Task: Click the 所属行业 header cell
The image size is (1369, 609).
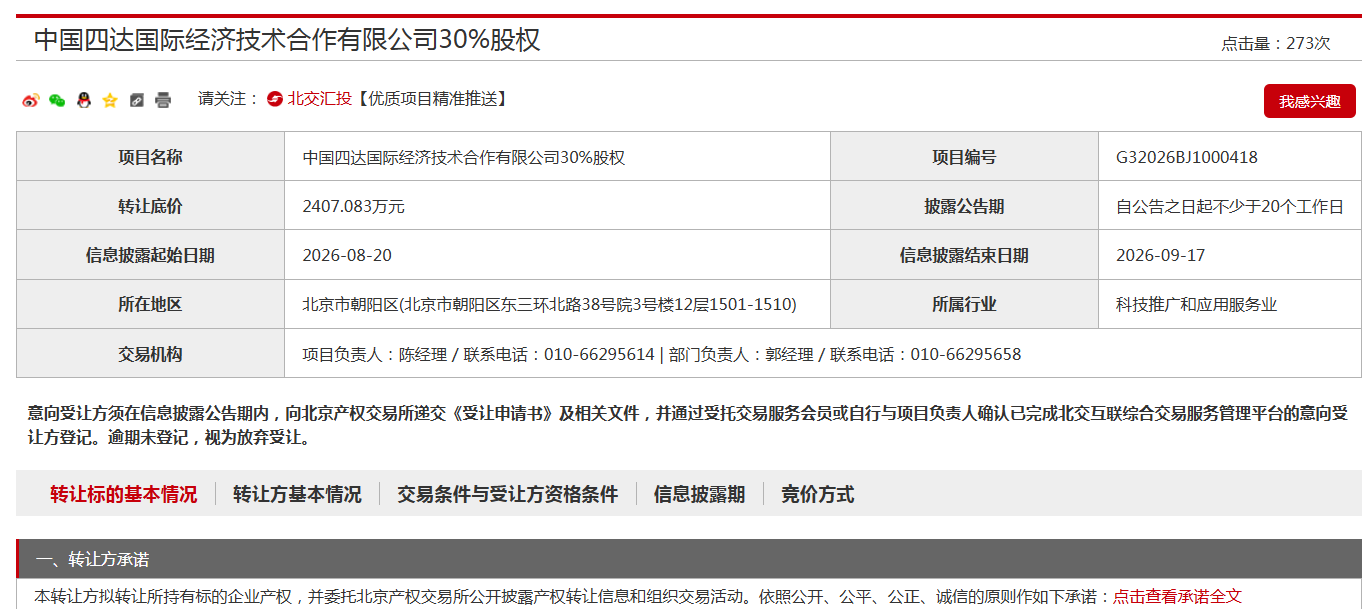Action: (964, 305)
